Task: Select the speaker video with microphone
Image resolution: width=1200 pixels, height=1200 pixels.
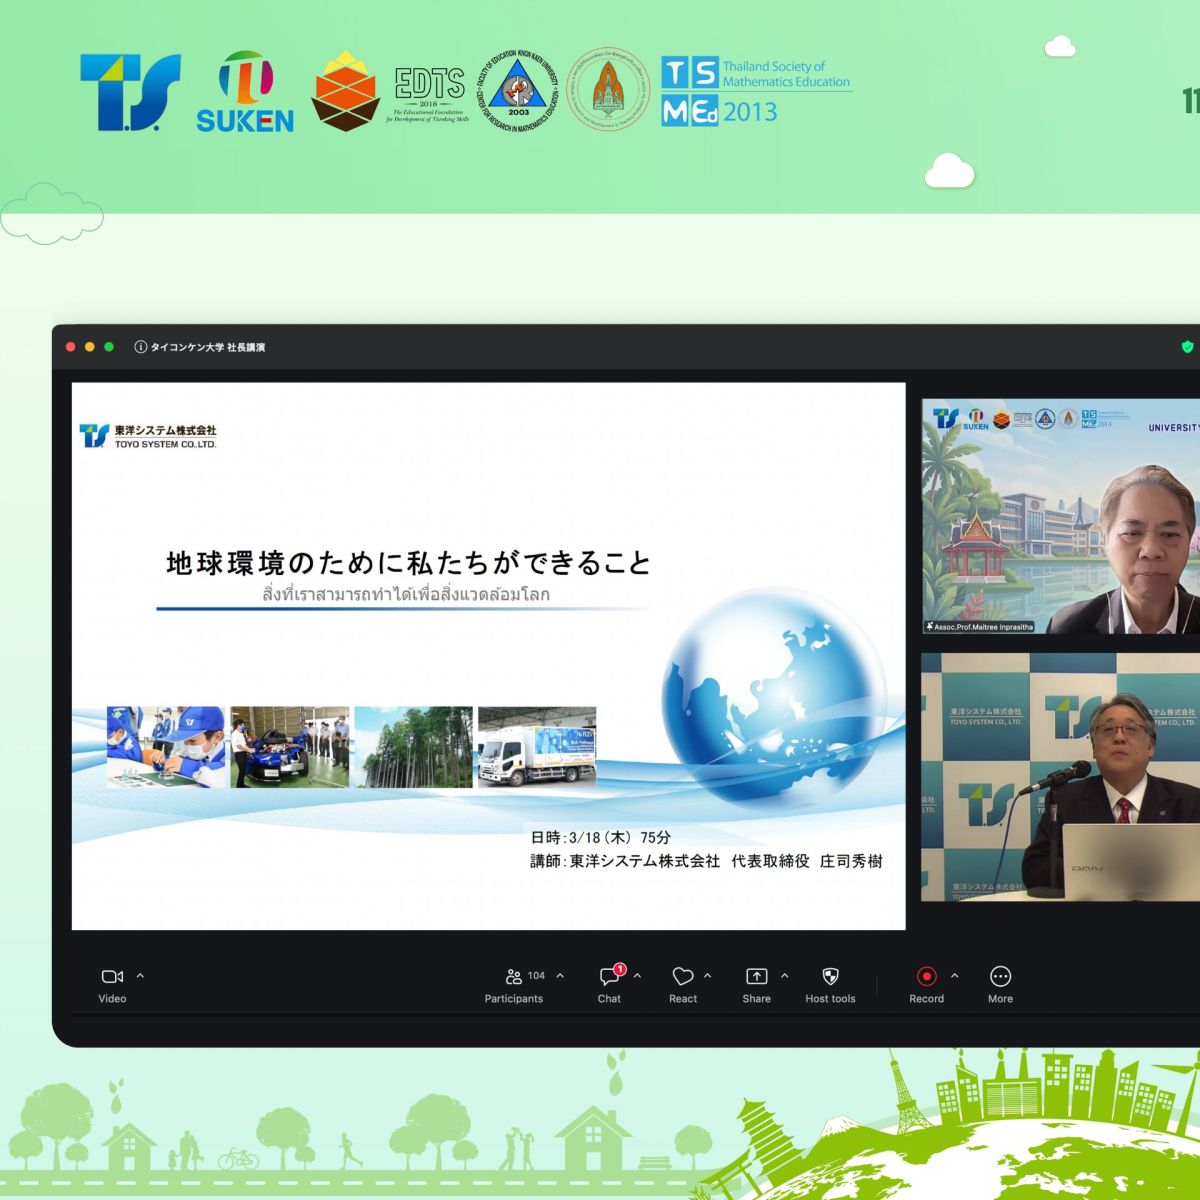Action: pyautogui.click(x=1060, y=777)
